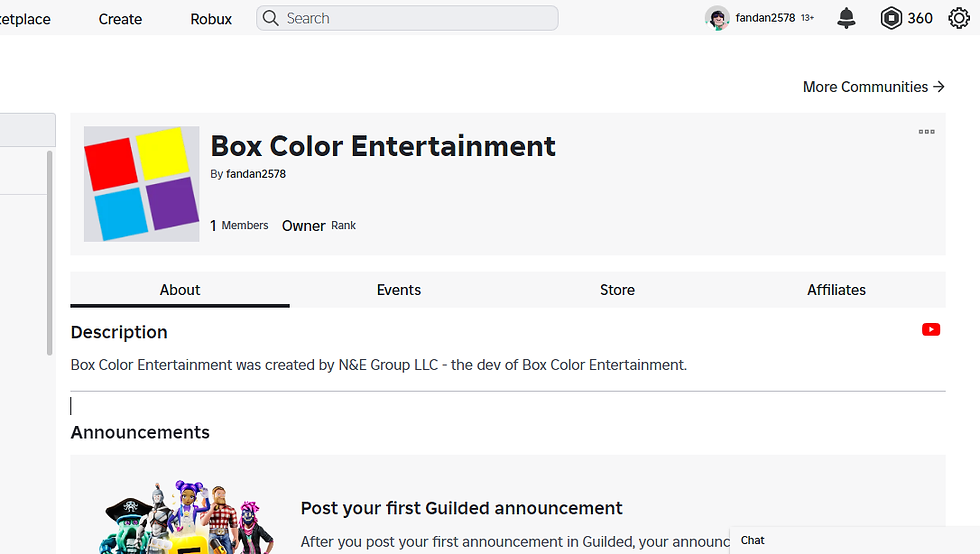980x554 pixels.
Task: Click the search magnifier icon
Action: tap(271, 18)
